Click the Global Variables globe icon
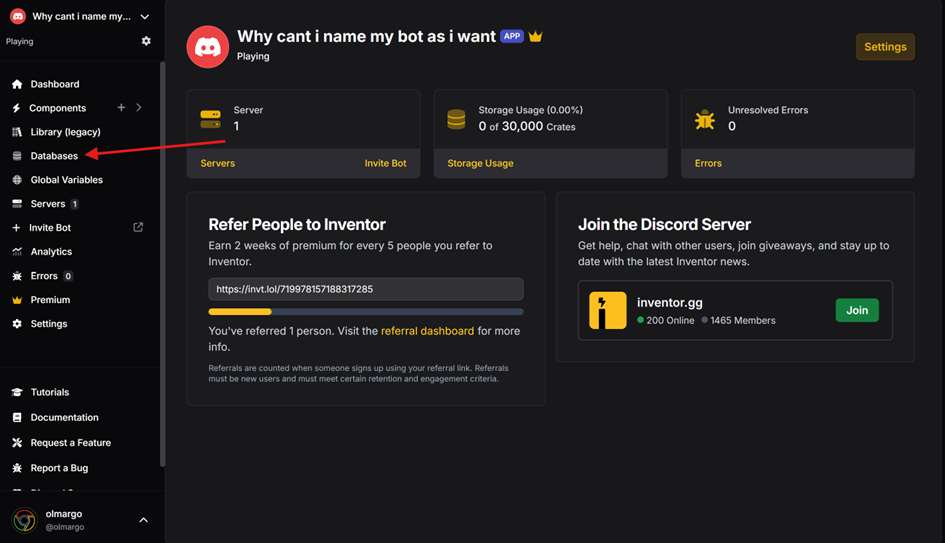The image size is (945, 543). click(x=17, y=180)
